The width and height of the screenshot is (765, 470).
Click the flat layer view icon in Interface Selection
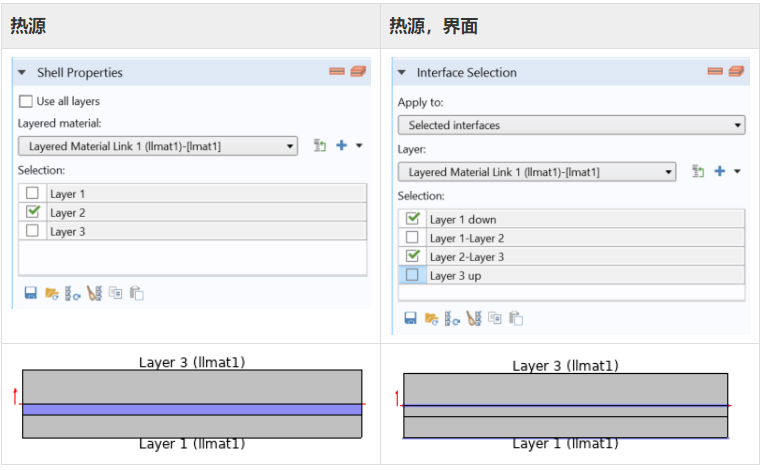pos(715,71)
